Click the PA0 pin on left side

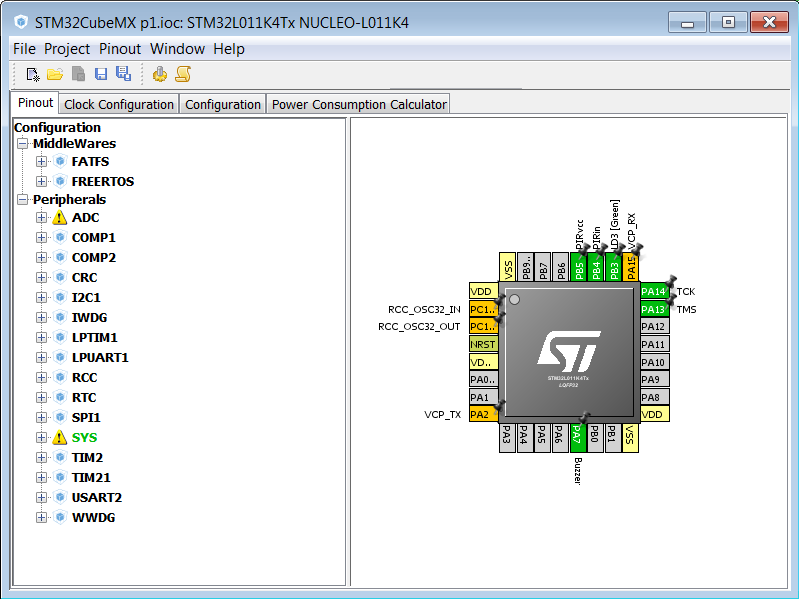click(484, 379)
